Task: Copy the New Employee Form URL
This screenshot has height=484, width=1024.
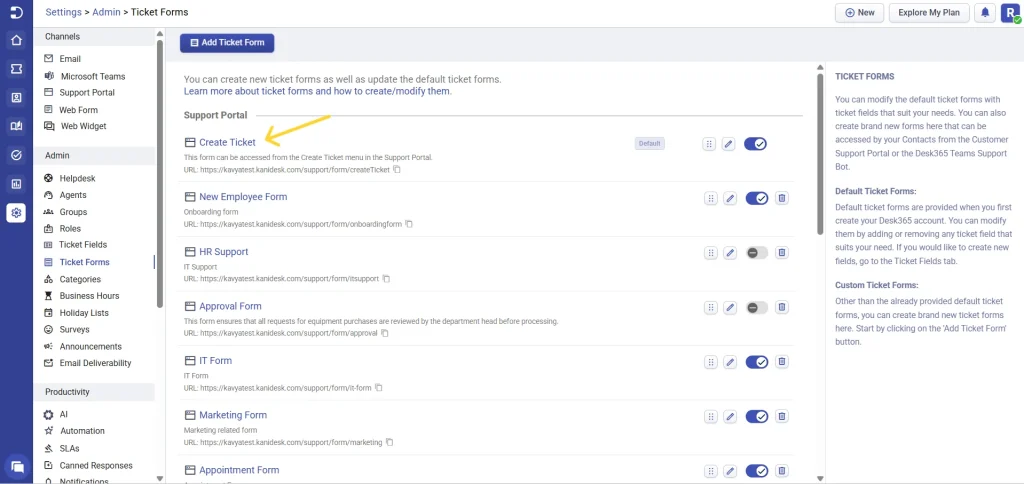Action: click(x=409, y=224)
